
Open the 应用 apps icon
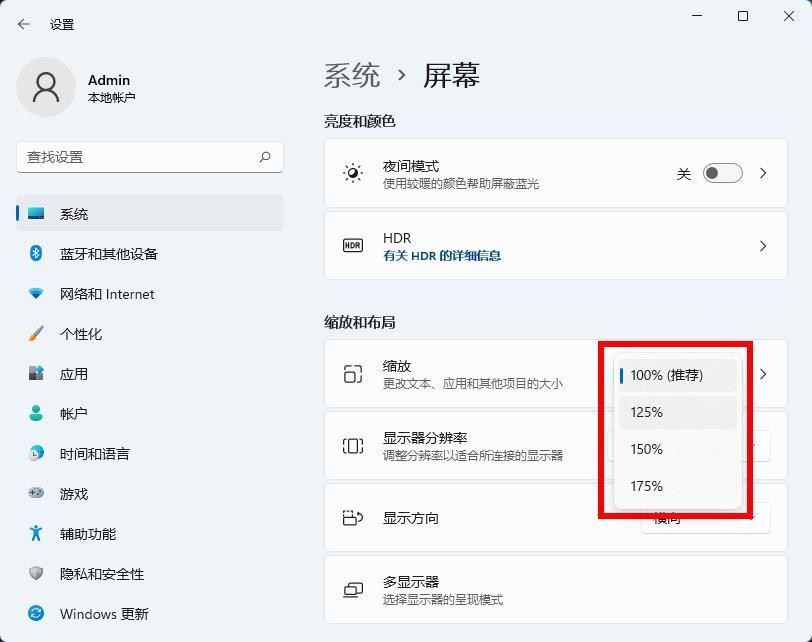[36, 374]
